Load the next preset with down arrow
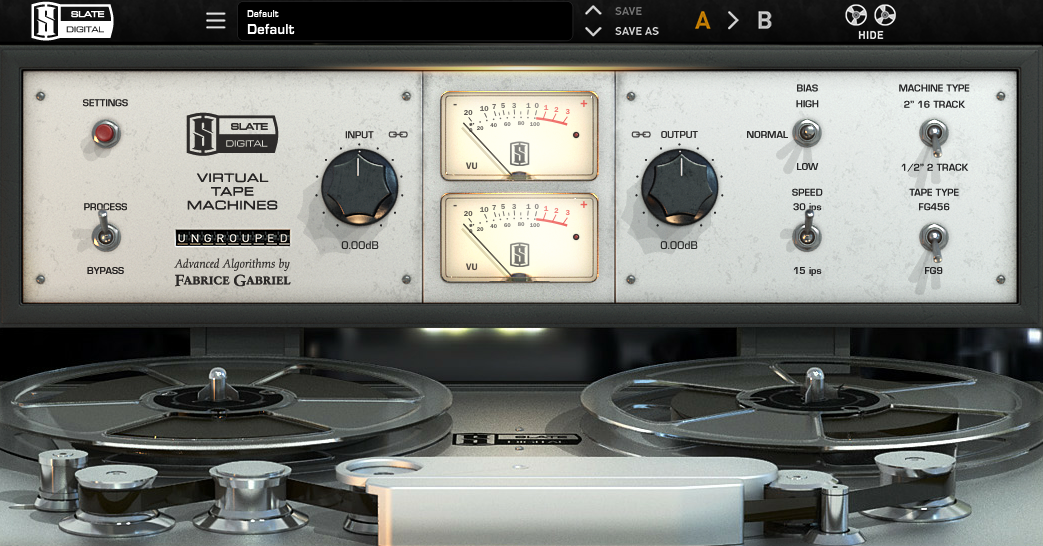Screen dimensions: 1043x546 click(593, 31)
